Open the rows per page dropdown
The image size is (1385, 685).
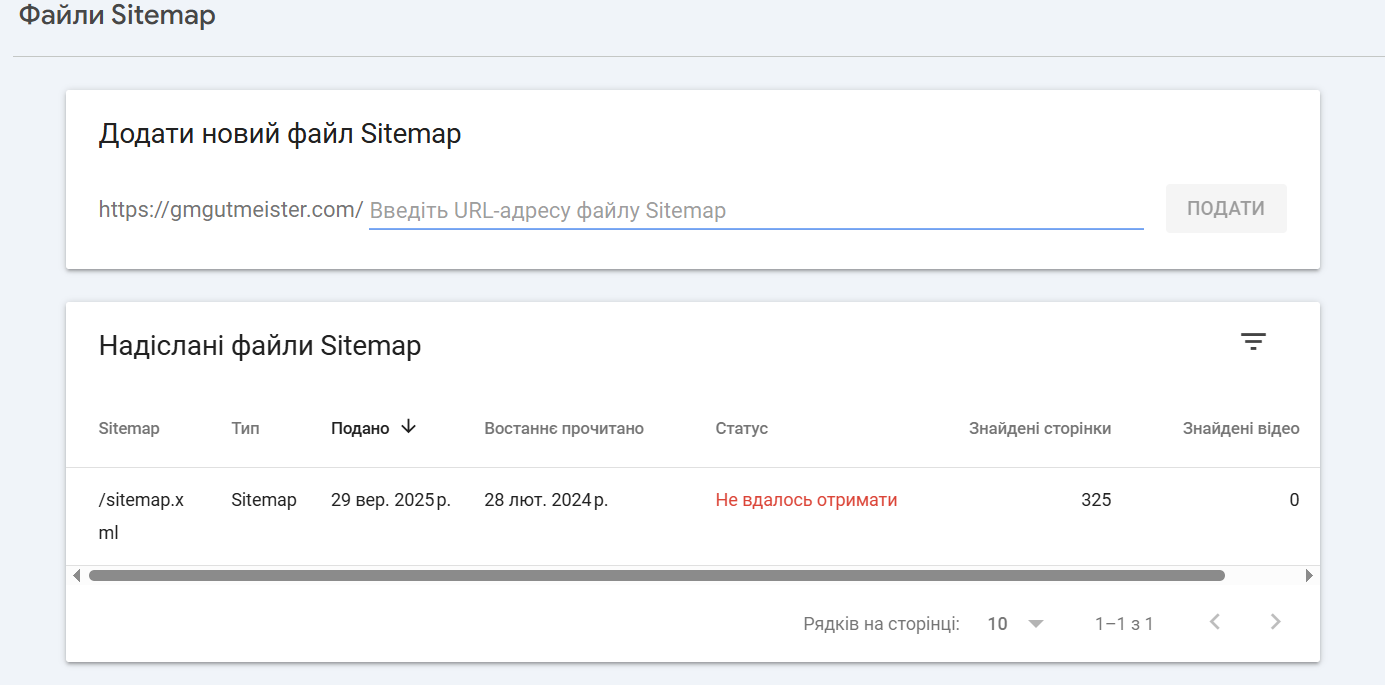pyautogui.click(x=1015, y=624)
